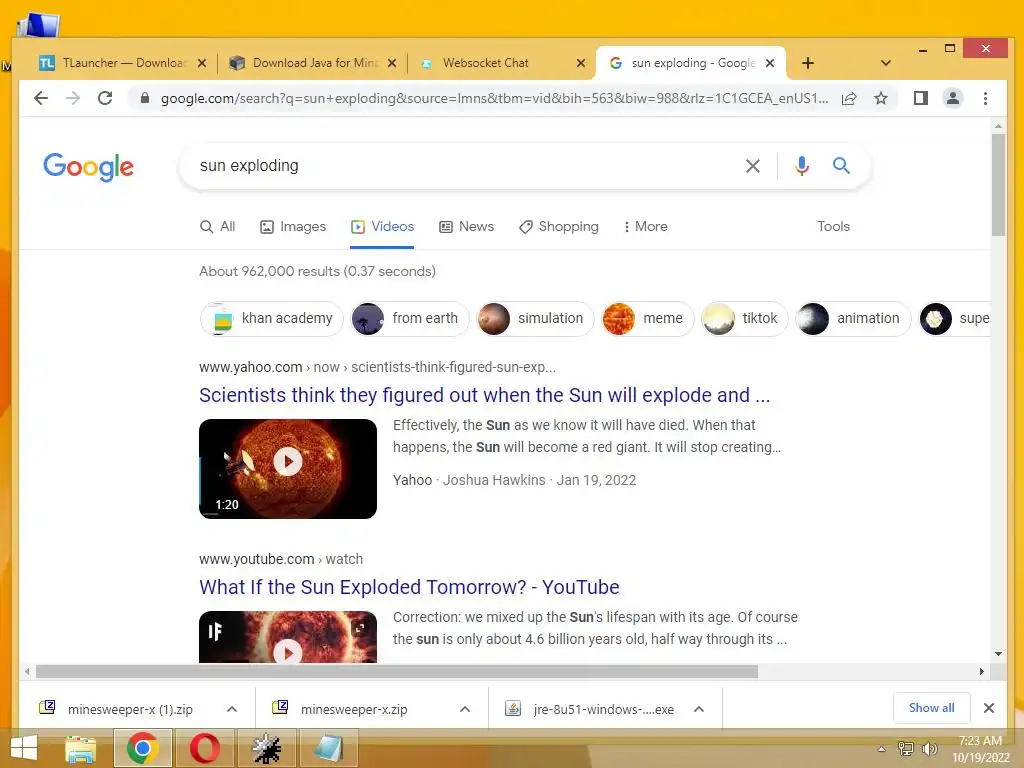Image resolution: width=1024 pixels, height=768 pixels.
Task: Open the Chrome side panel
Action: (921, 99)
